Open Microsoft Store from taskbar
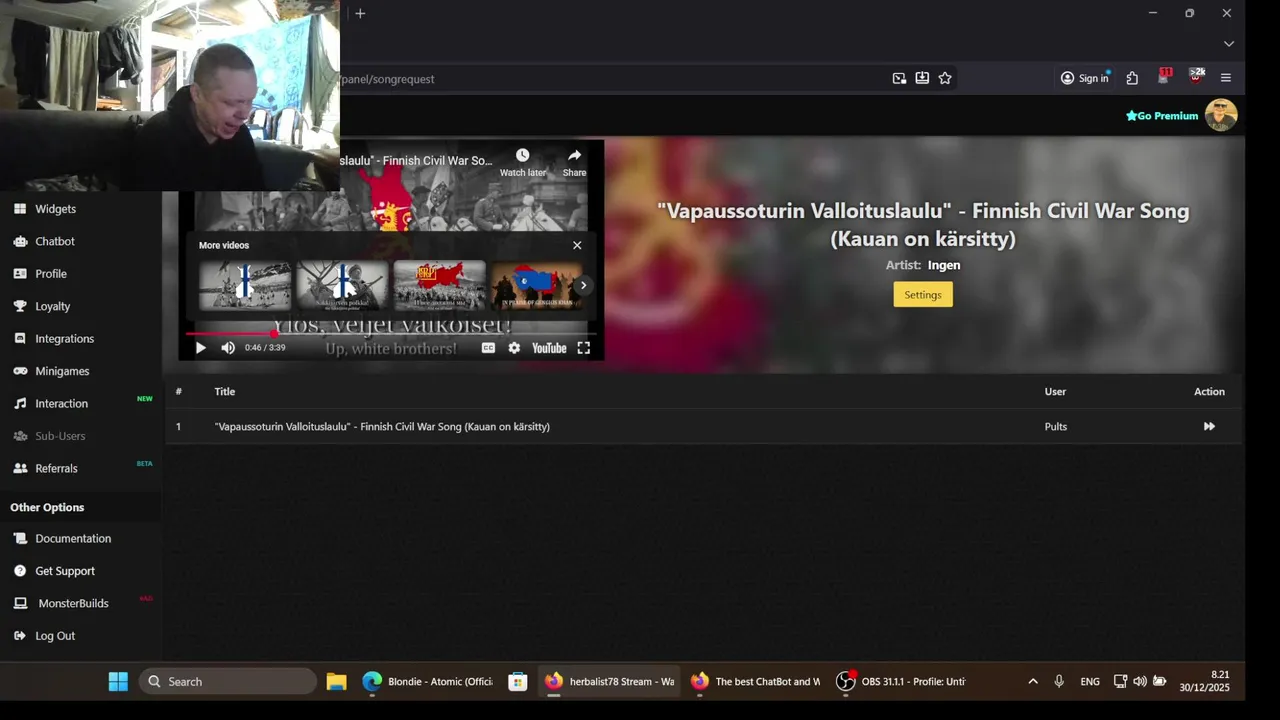 (517, 681)
